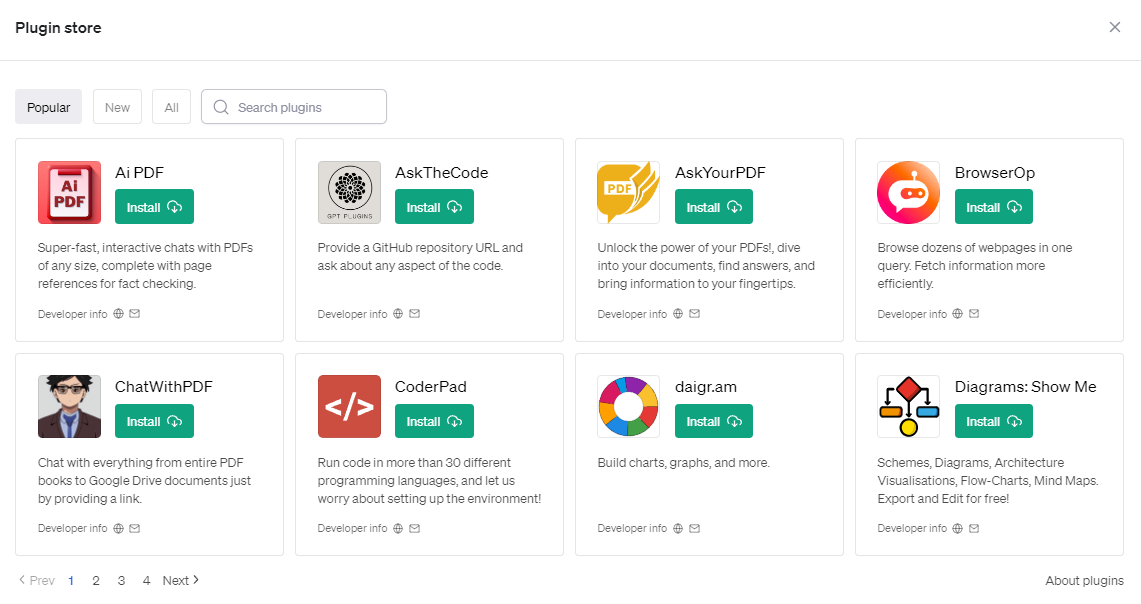Open CoderPad developer website globe icon

pos(398,528)
